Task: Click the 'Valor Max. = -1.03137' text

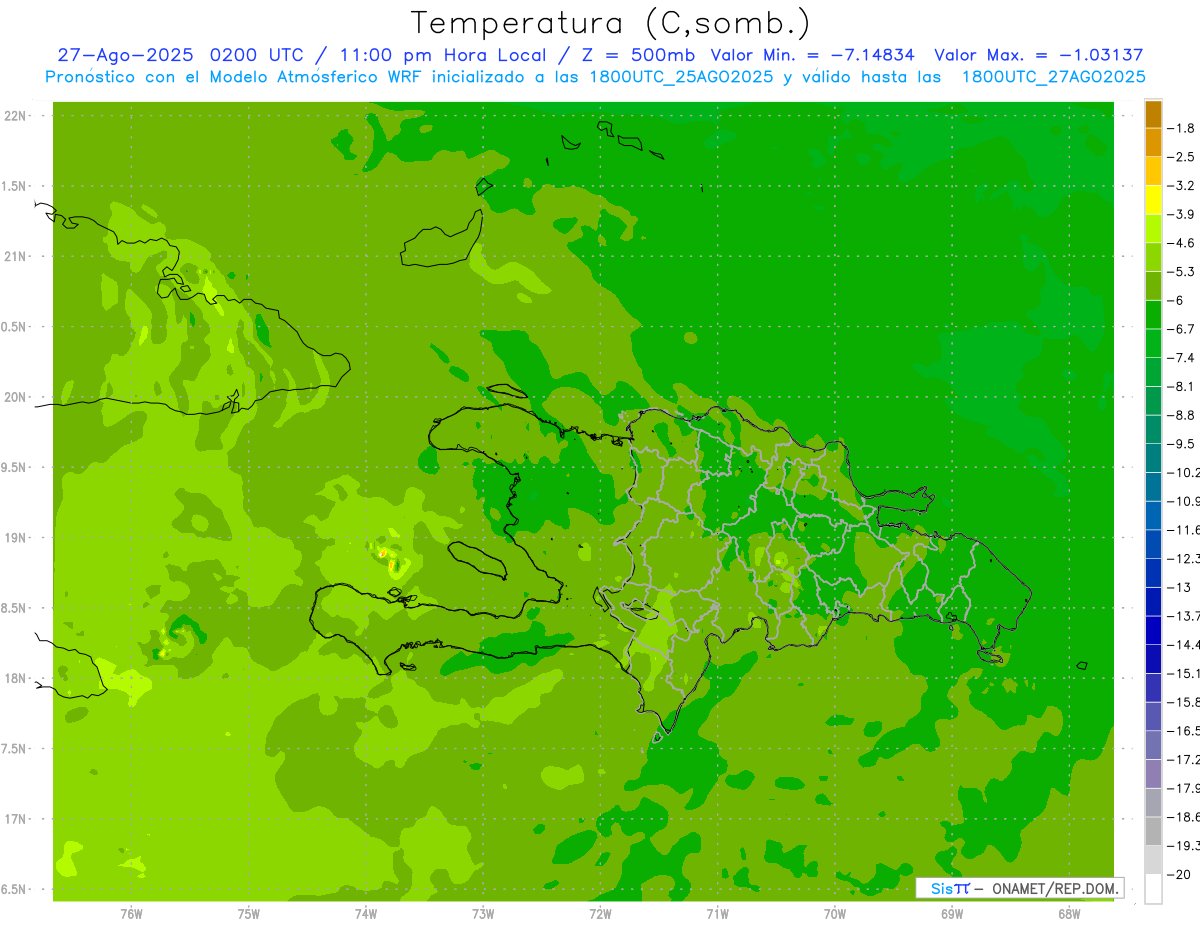Action: pos(1038,55)
